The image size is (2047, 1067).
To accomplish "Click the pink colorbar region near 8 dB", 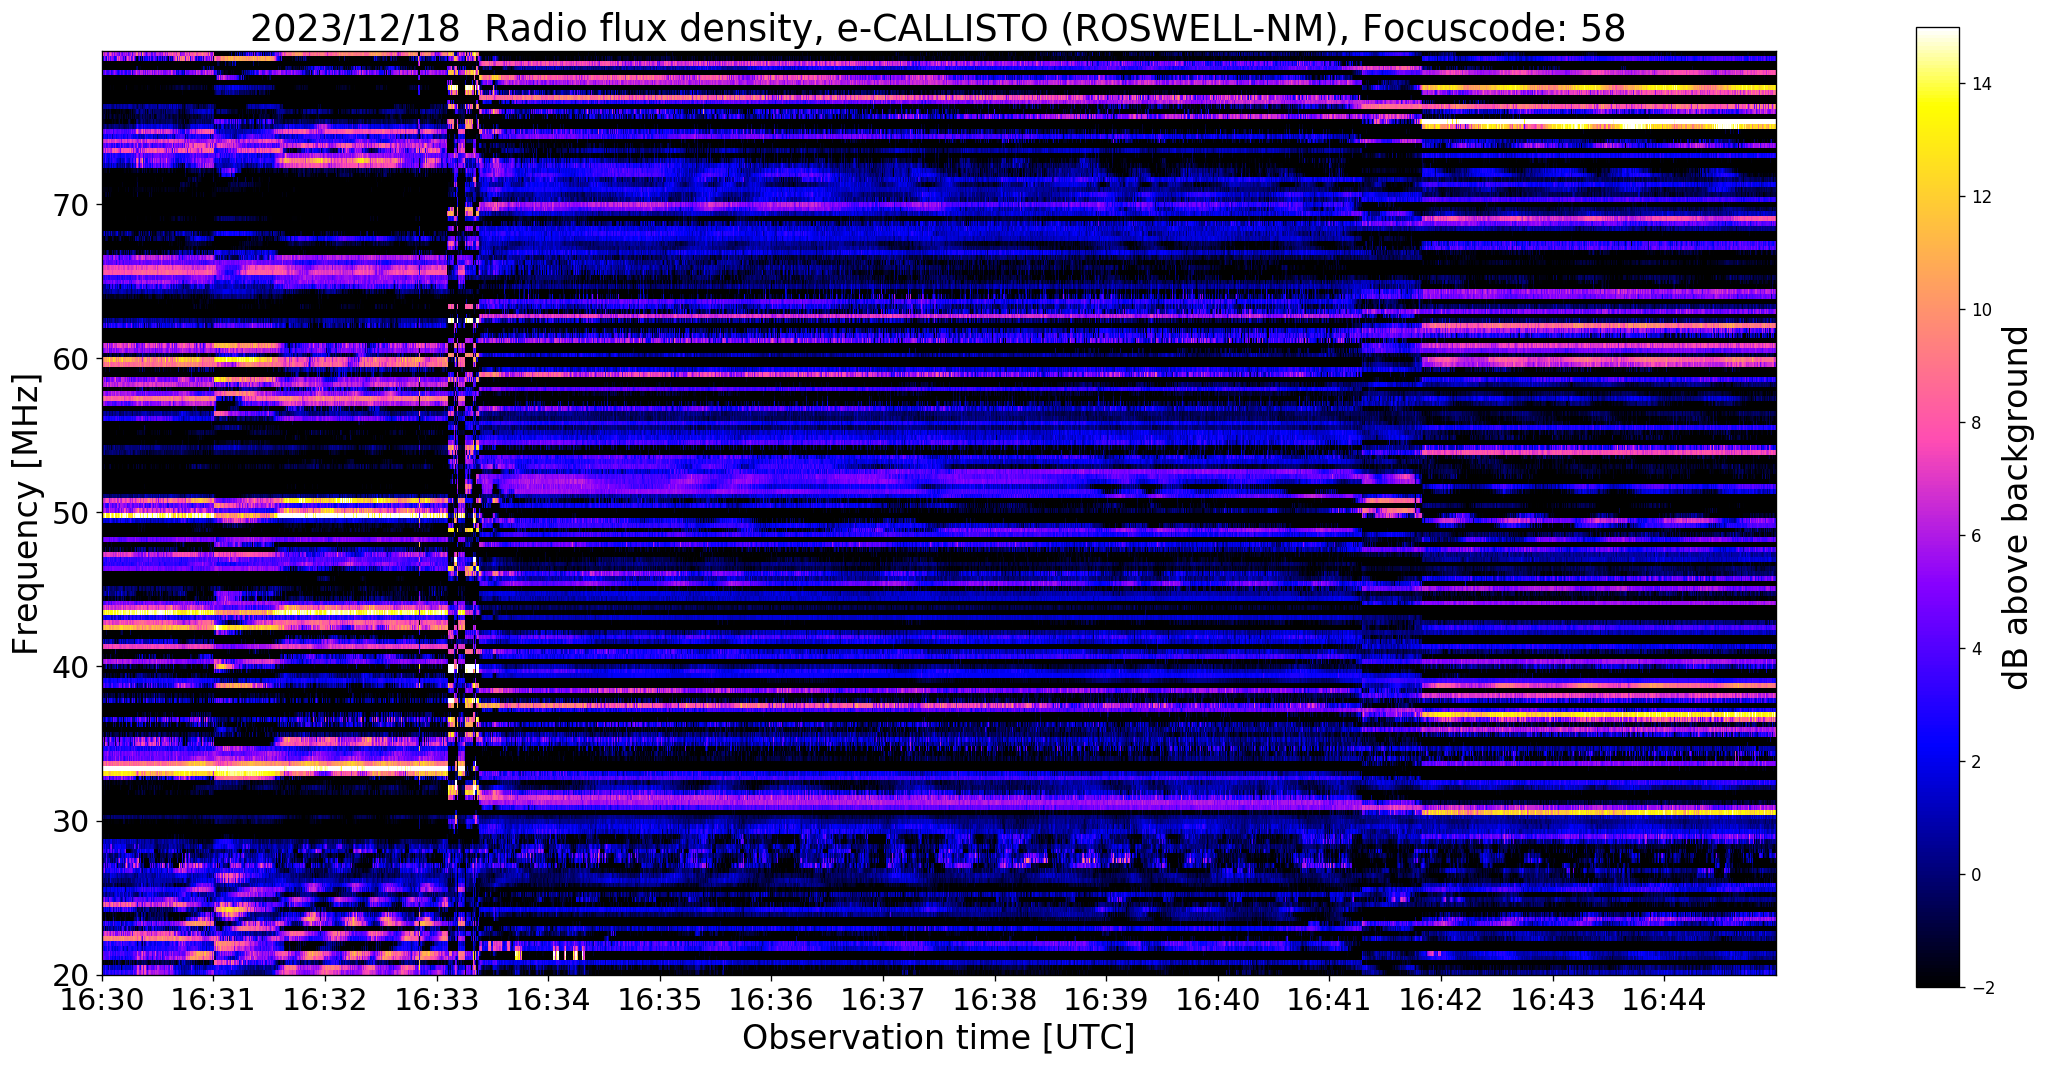I will tap(1937, 423).
